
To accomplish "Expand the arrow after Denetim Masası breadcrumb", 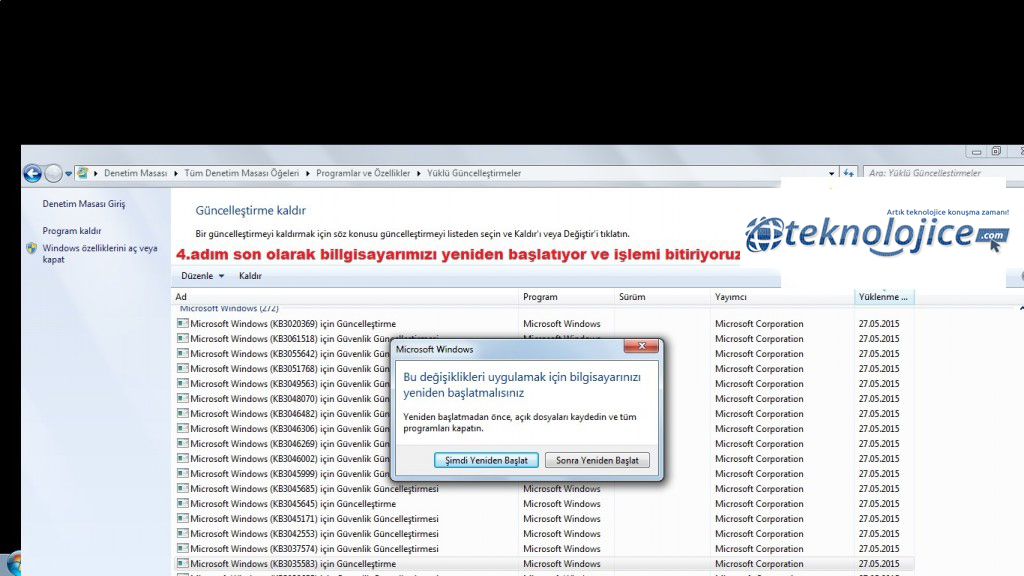I will 176,173.
